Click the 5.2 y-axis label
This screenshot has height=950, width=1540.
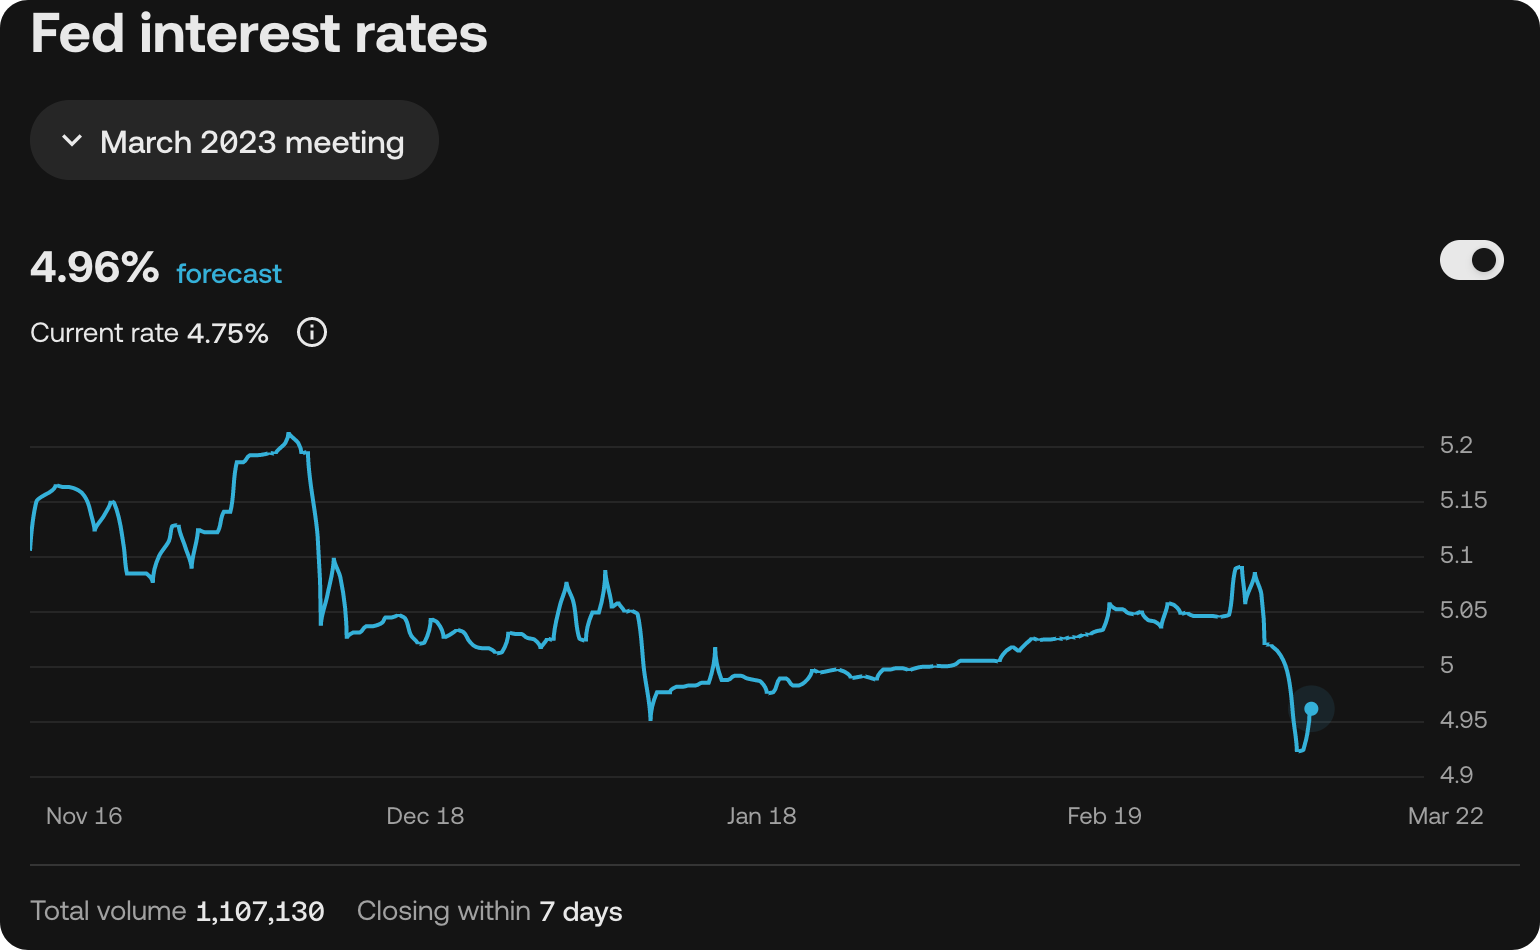[x=1456, y=445]
